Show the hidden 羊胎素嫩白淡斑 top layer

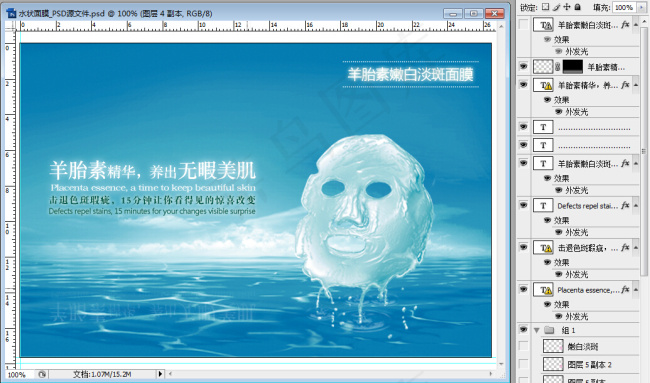[x=524, y=25]
